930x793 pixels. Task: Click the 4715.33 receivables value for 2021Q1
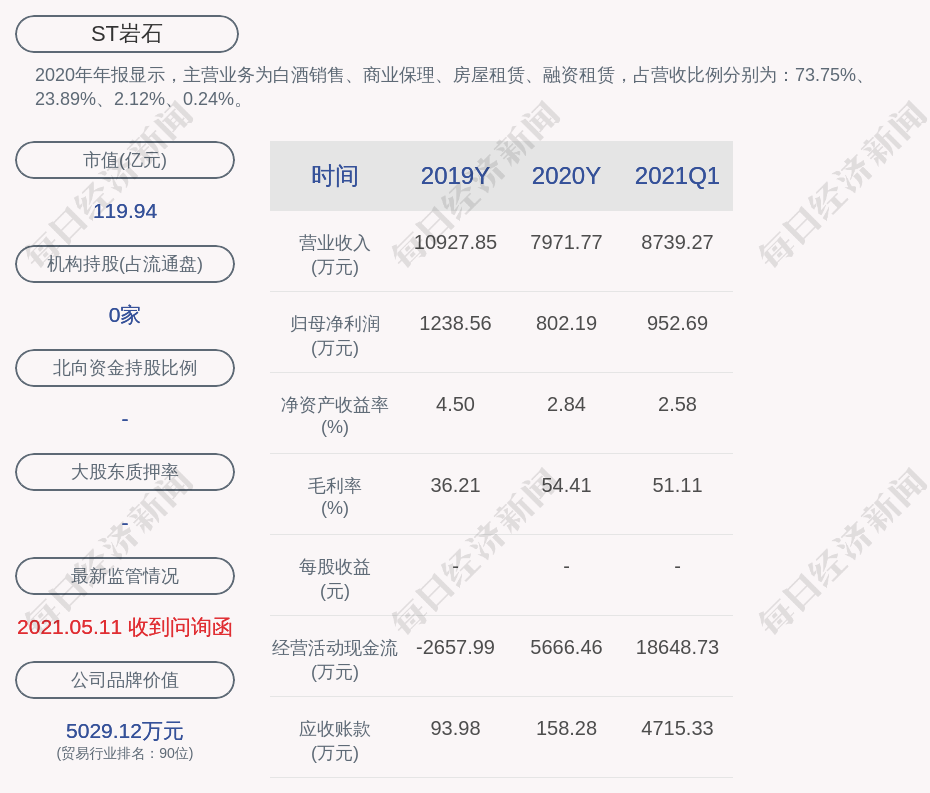pyautogui.click(x=677, y=728)
